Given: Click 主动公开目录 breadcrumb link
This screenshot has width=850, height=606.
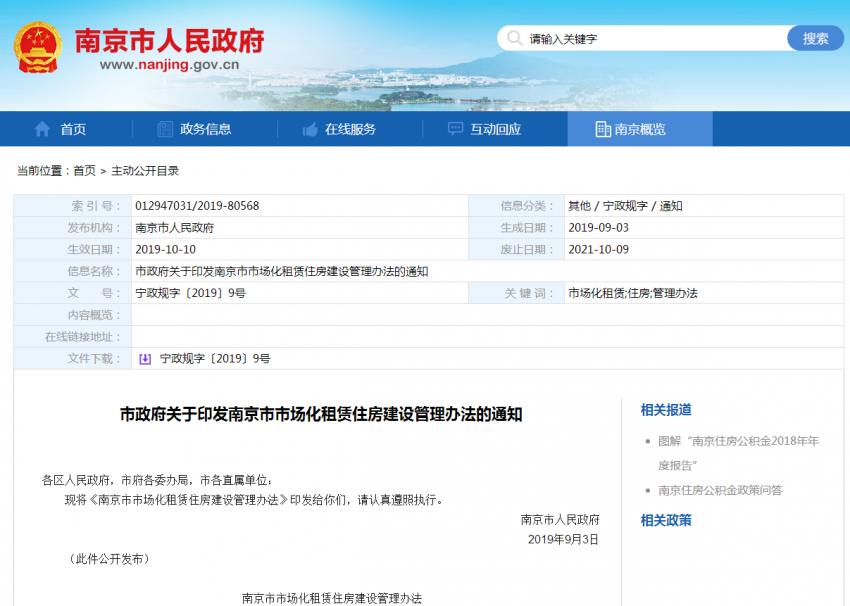Looking at the screenshot, I should (x=145, y=171).
